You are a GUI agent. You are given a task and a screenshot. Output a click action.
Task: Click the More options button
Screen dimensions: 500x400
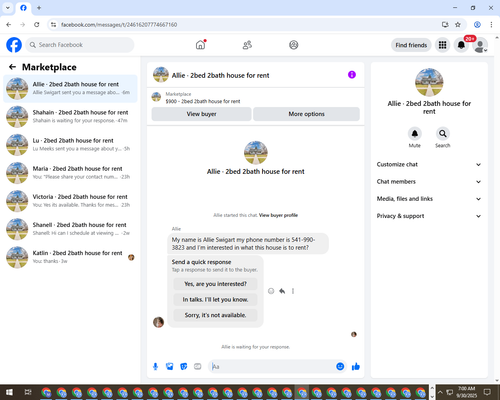[306, 114]
